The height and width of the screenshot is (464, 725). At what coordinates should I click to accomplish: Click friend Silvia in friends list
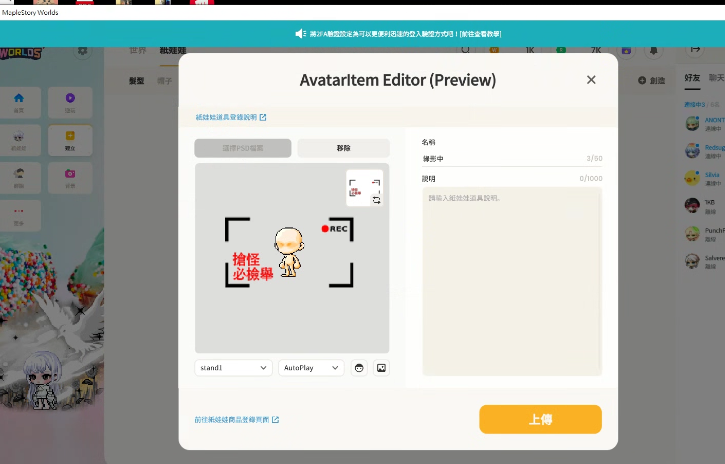[x=704, y=178]
